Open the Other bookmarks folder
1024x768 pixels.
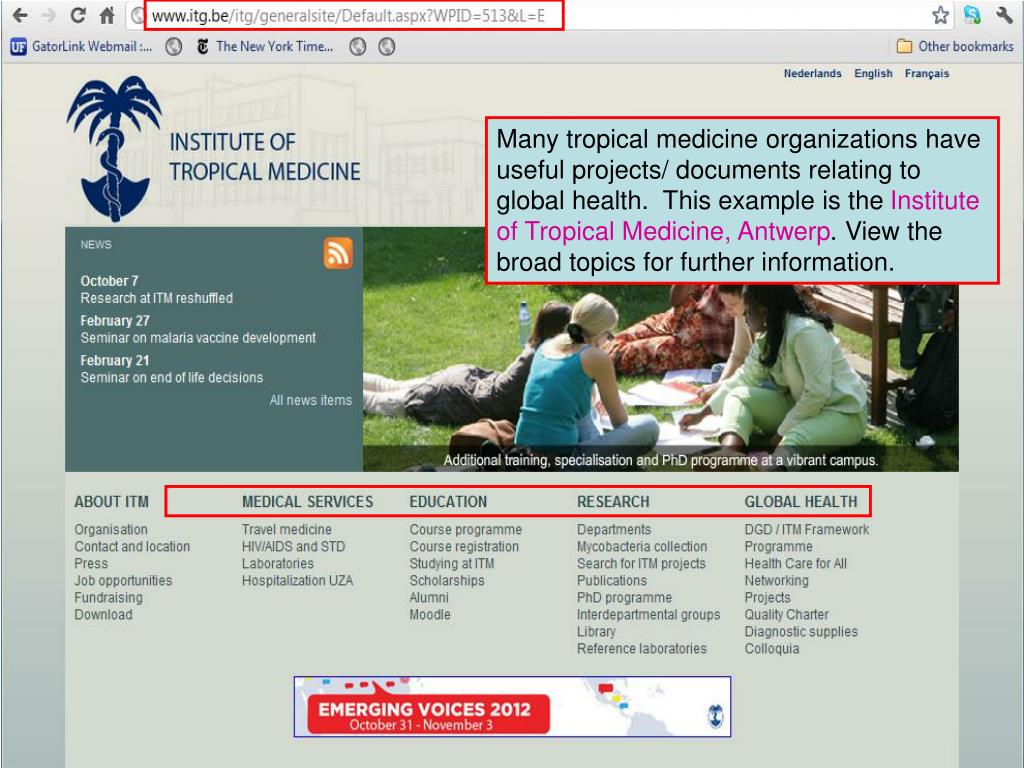tap(955, 46)
